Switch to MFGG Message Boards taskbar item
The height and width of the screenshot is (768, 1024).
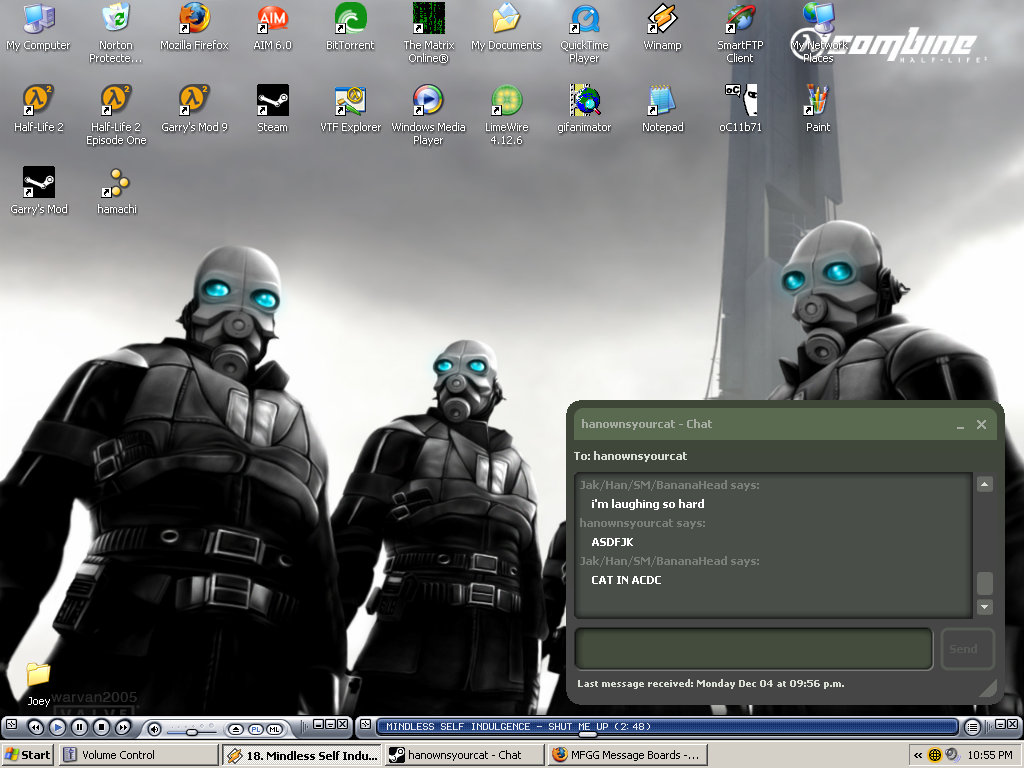tap(628, 755)
